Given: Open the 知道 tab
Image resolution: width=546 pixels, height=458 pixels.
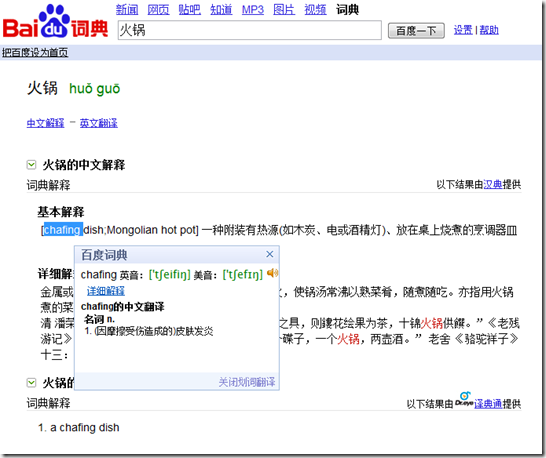Looking at the screenshot, I should tap(221, 10).
